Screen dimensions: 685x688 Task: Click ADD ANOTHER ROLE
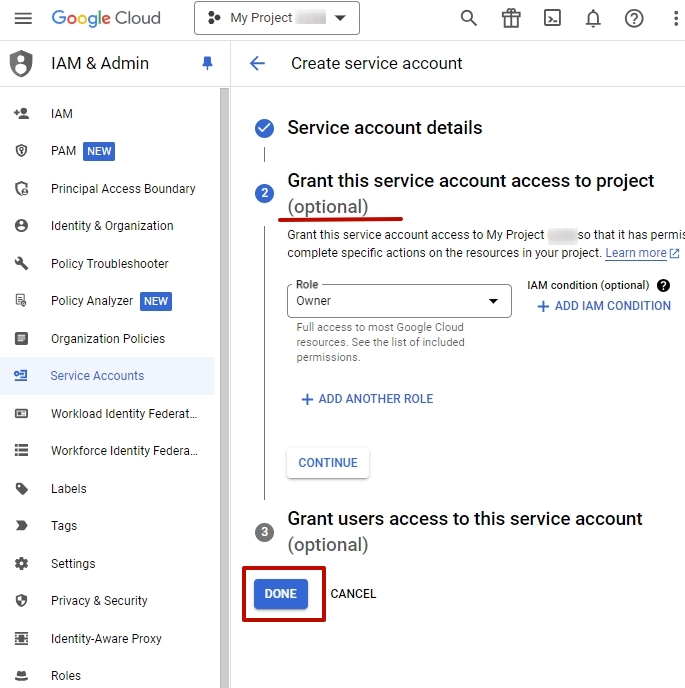[x=367, y=399]
